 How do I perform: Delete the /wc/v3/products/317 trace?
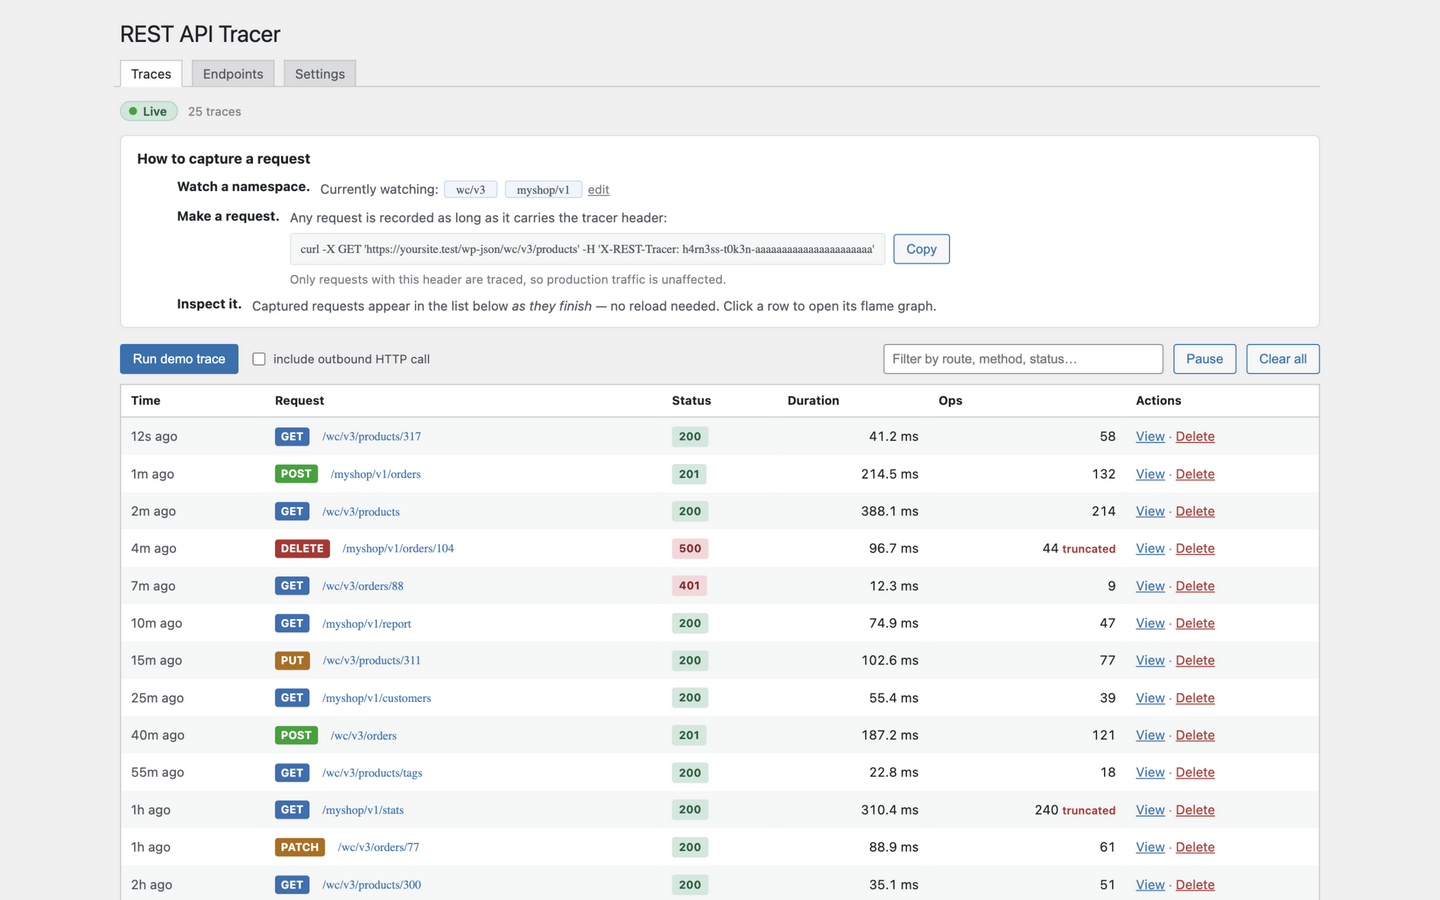1195,437
